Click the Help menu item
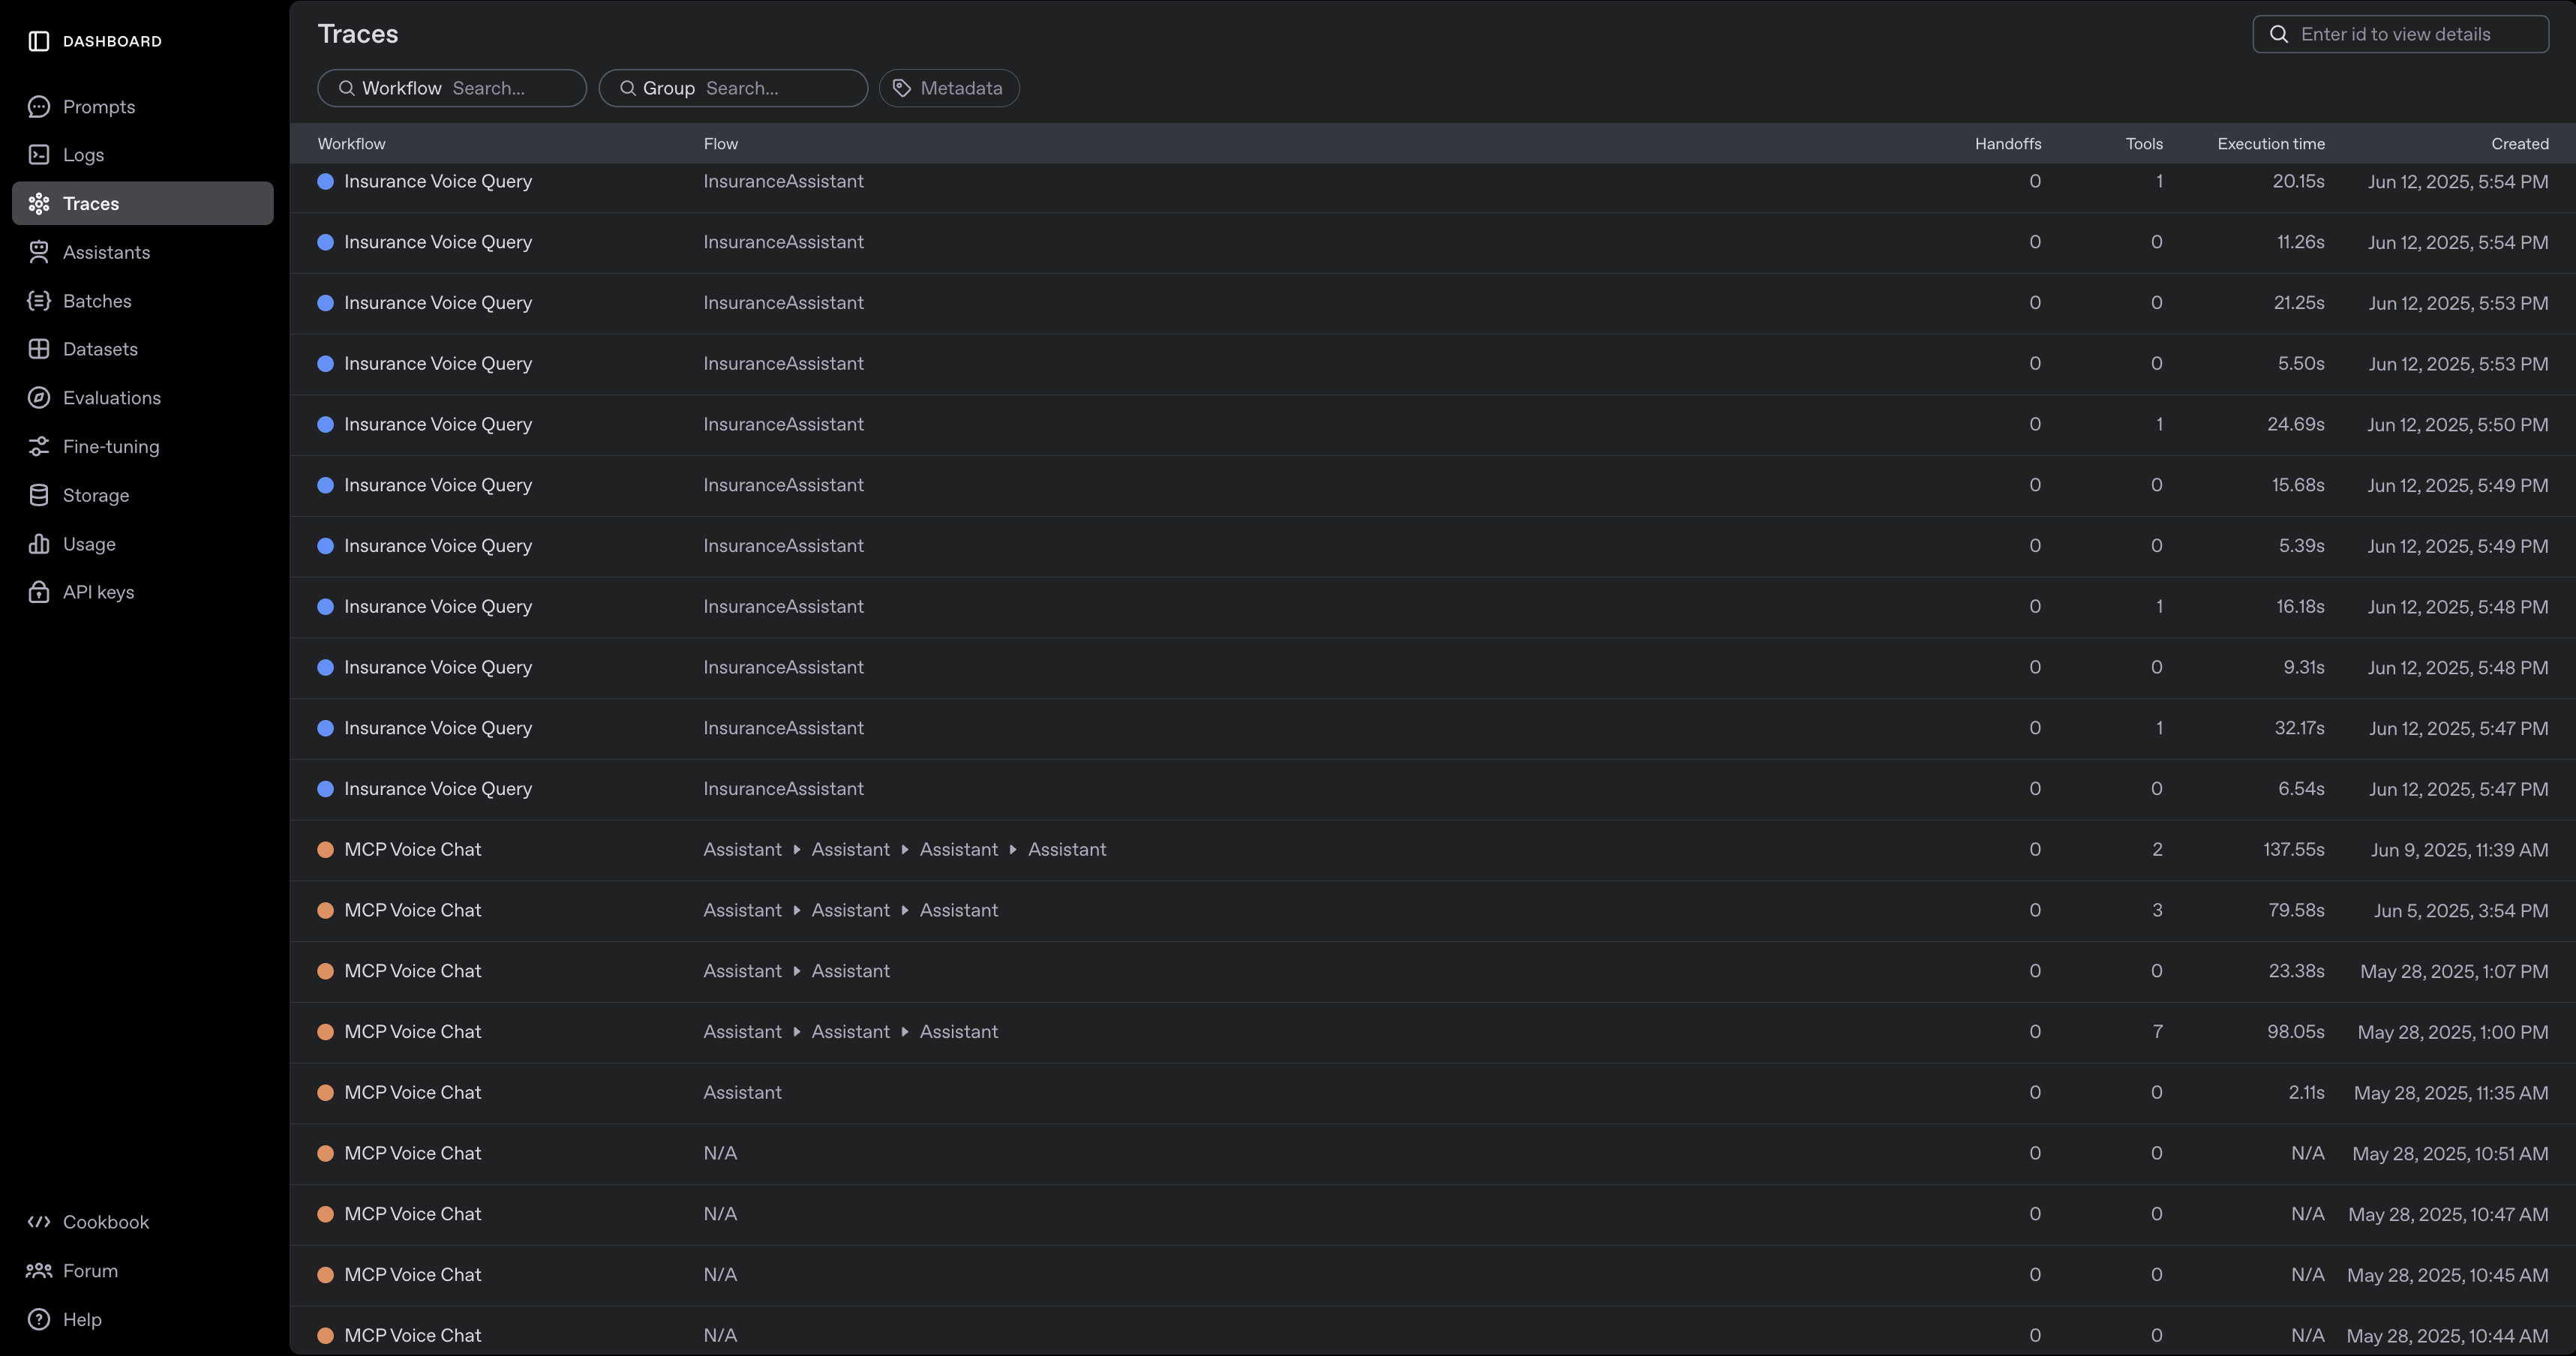 coord(82,1320)
